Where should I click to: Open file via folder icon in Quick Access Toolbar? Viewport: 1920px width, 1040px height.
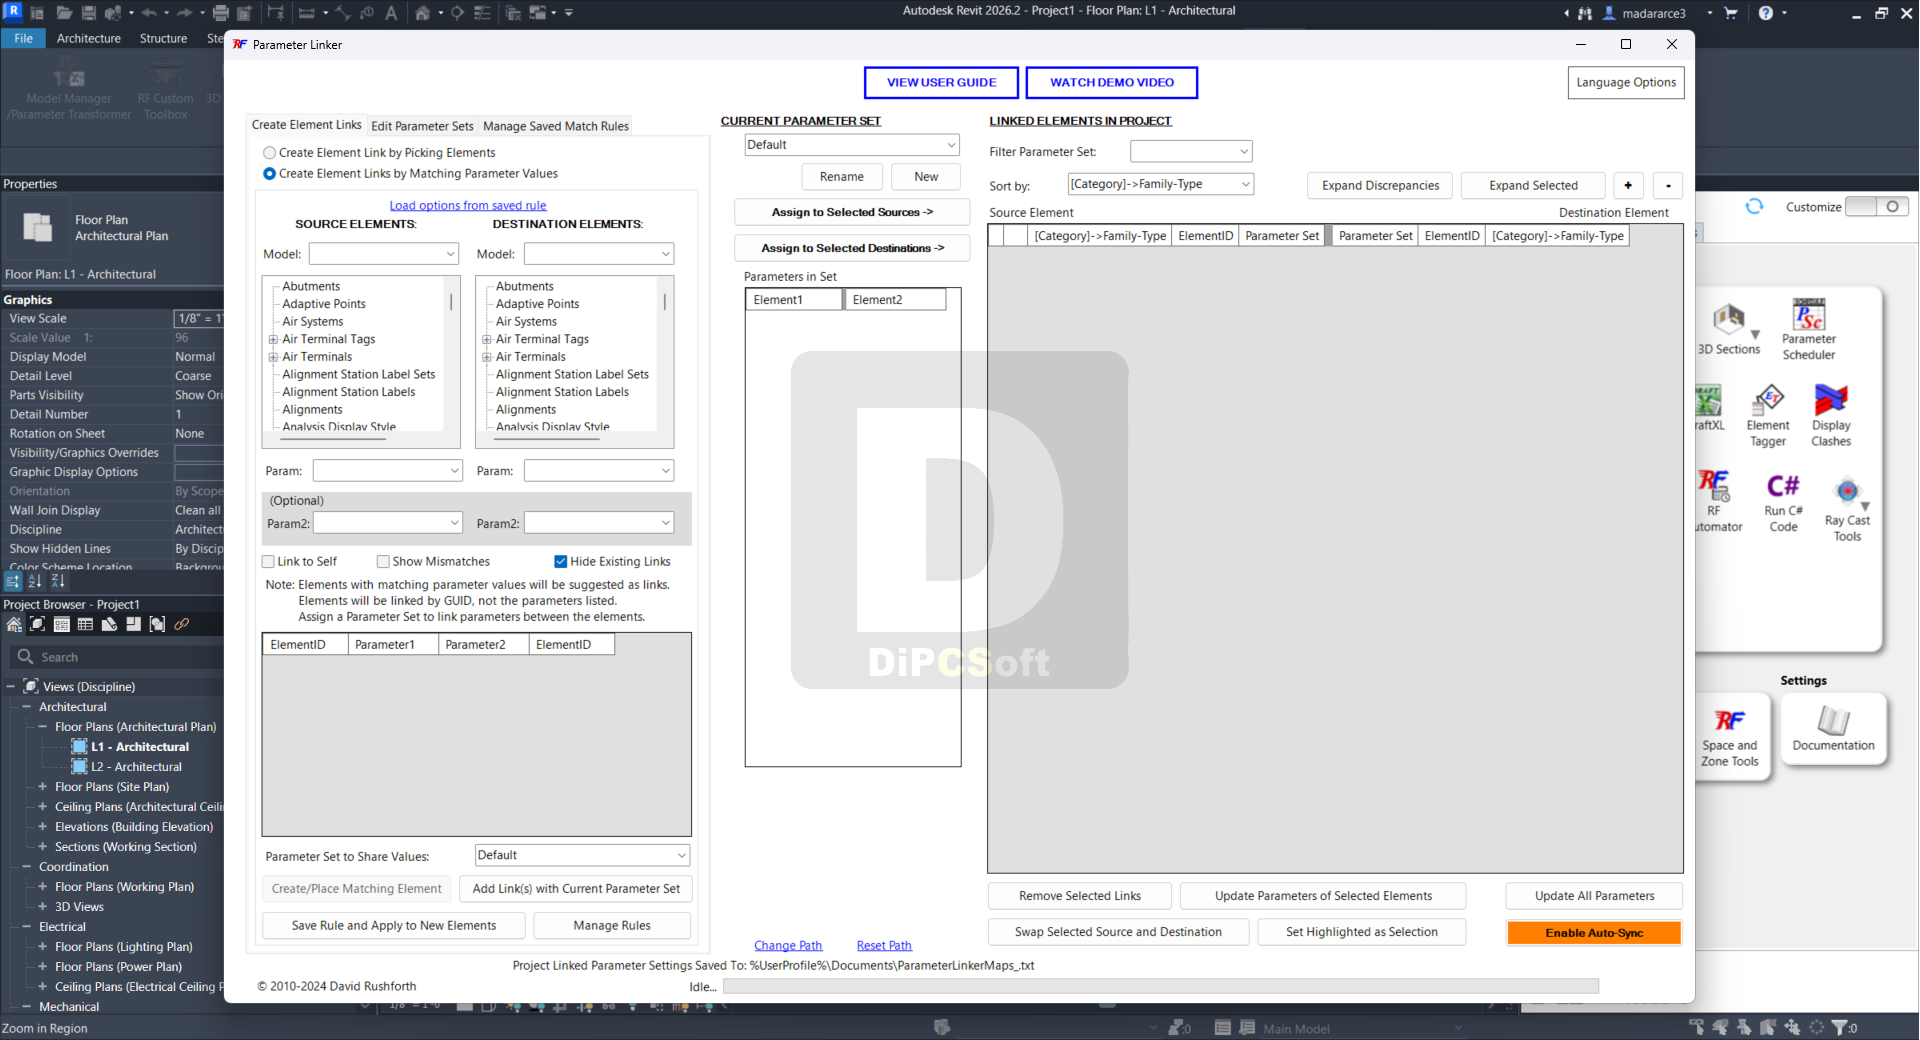pos(64,13)
